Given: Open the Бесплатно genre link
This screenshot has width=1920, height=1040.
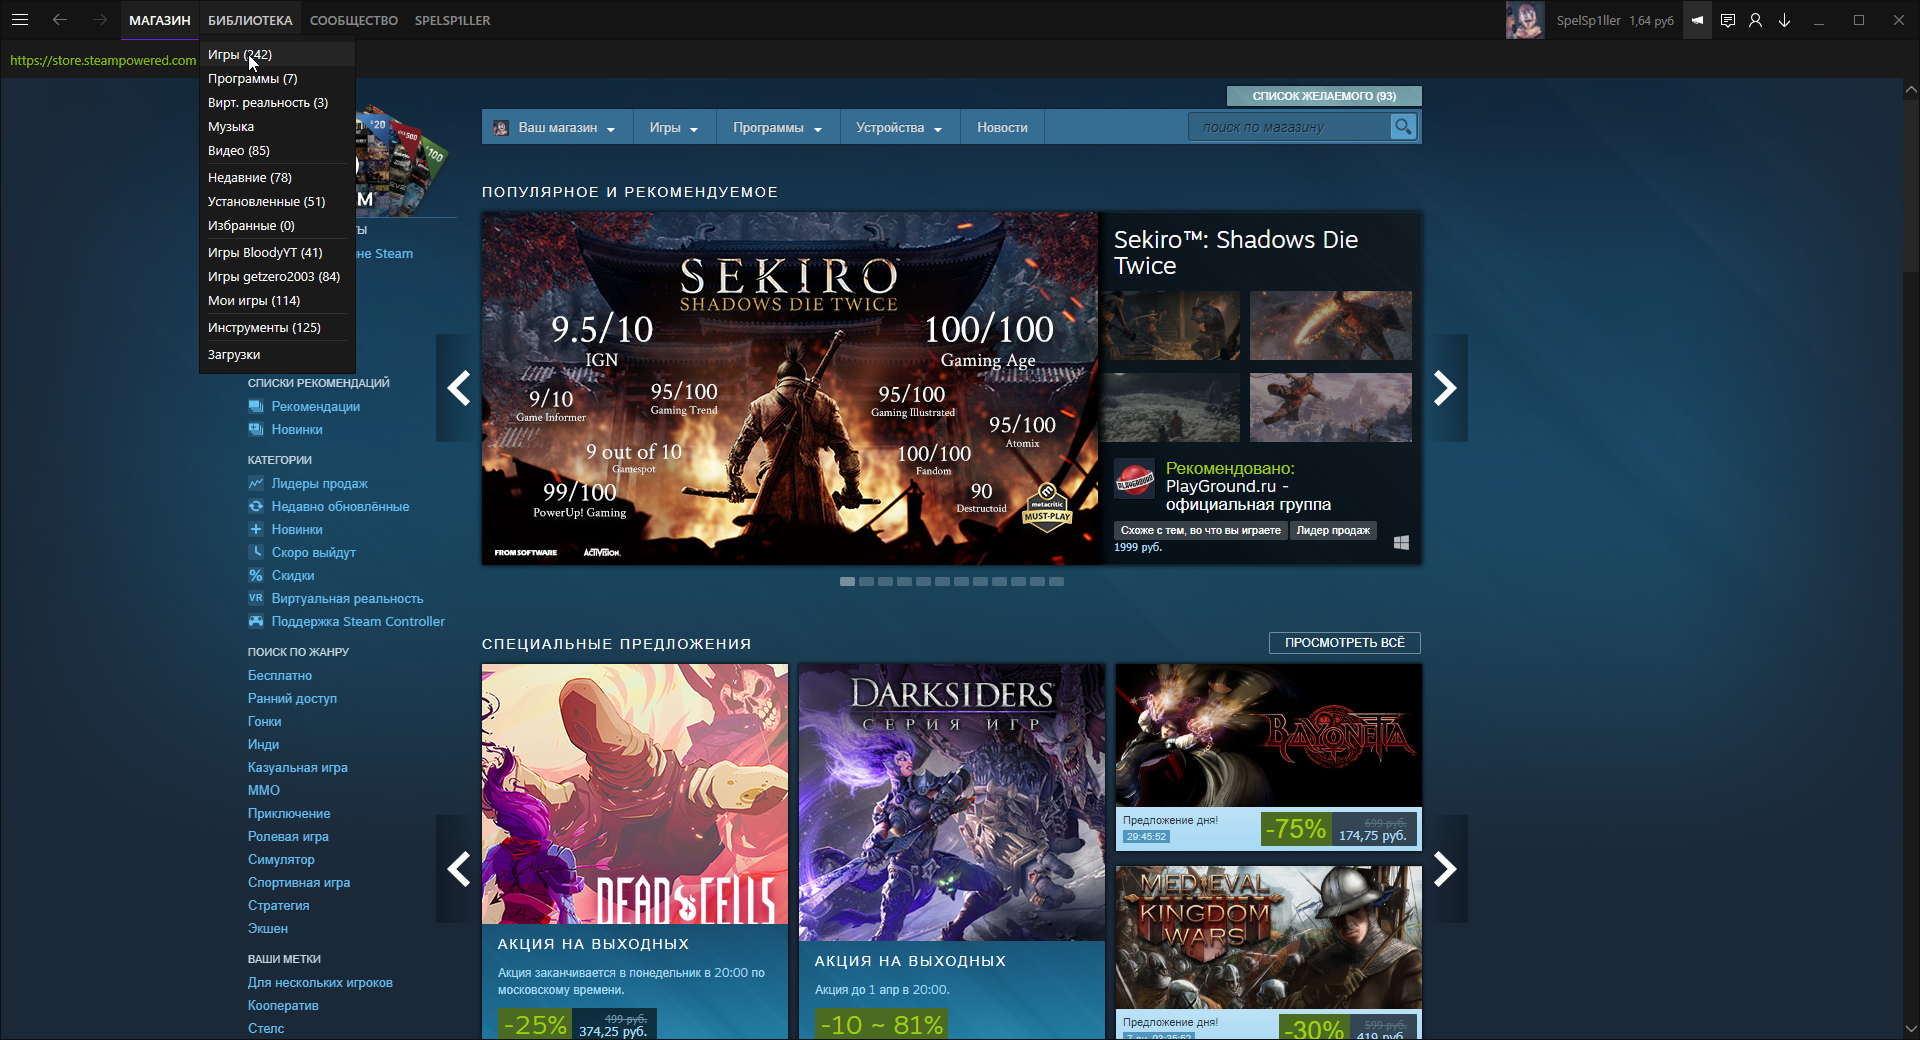Looking at the screenshot, I should (x=280, y=676).
